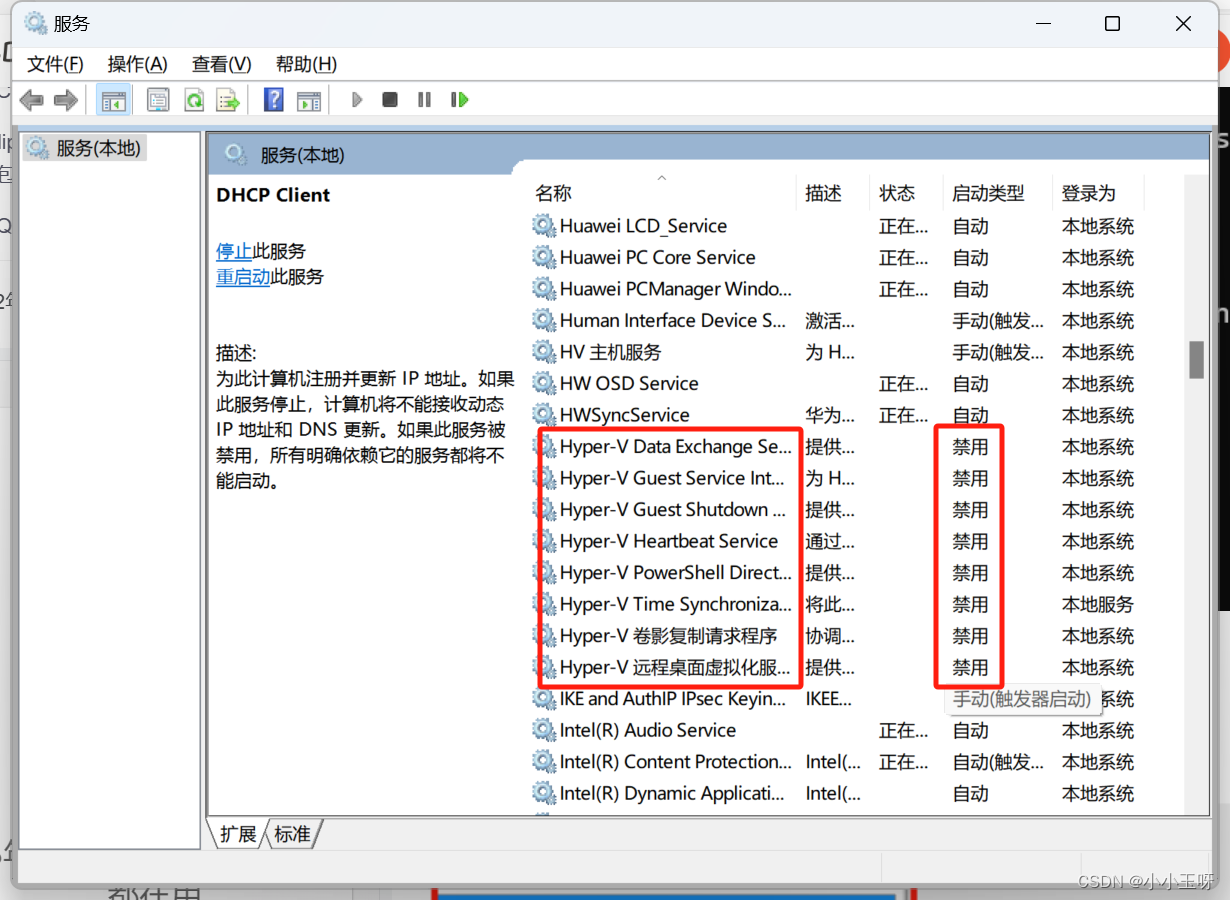
Task: Sort services by clicking the 名称 column header
Action: [553, 192]
